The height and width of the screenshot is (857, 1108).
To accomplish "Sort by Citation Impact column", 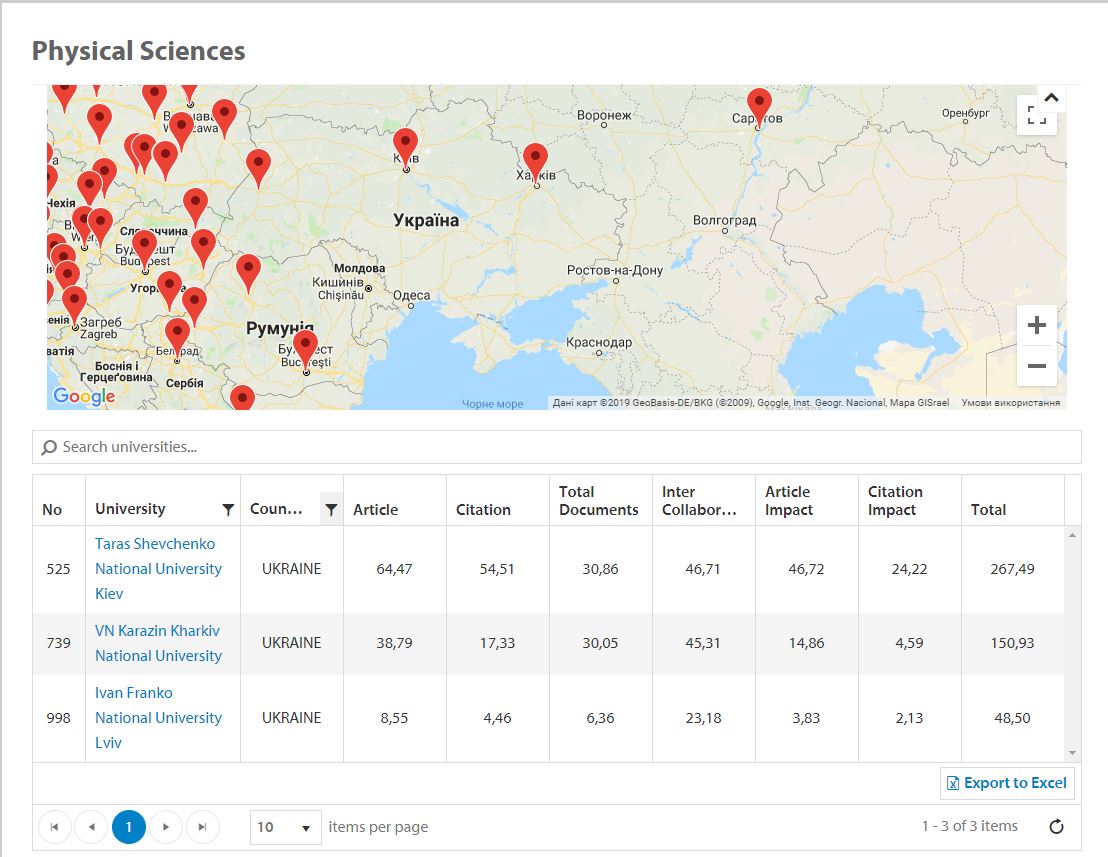I will pos(895,500).
